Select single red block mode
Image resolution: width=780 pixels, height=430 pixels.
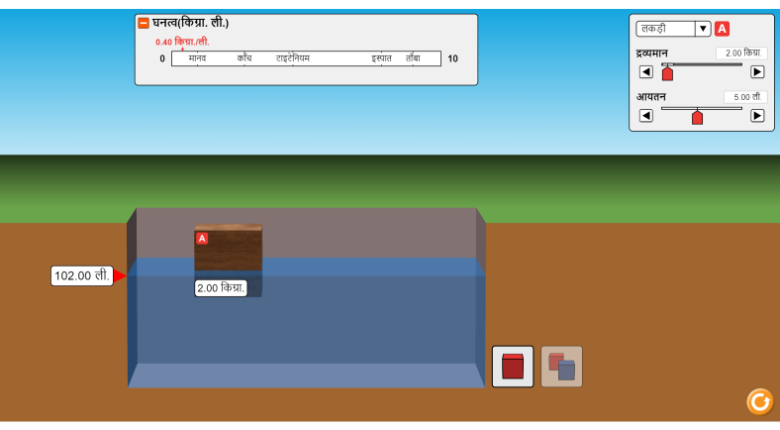coord(513,367)
